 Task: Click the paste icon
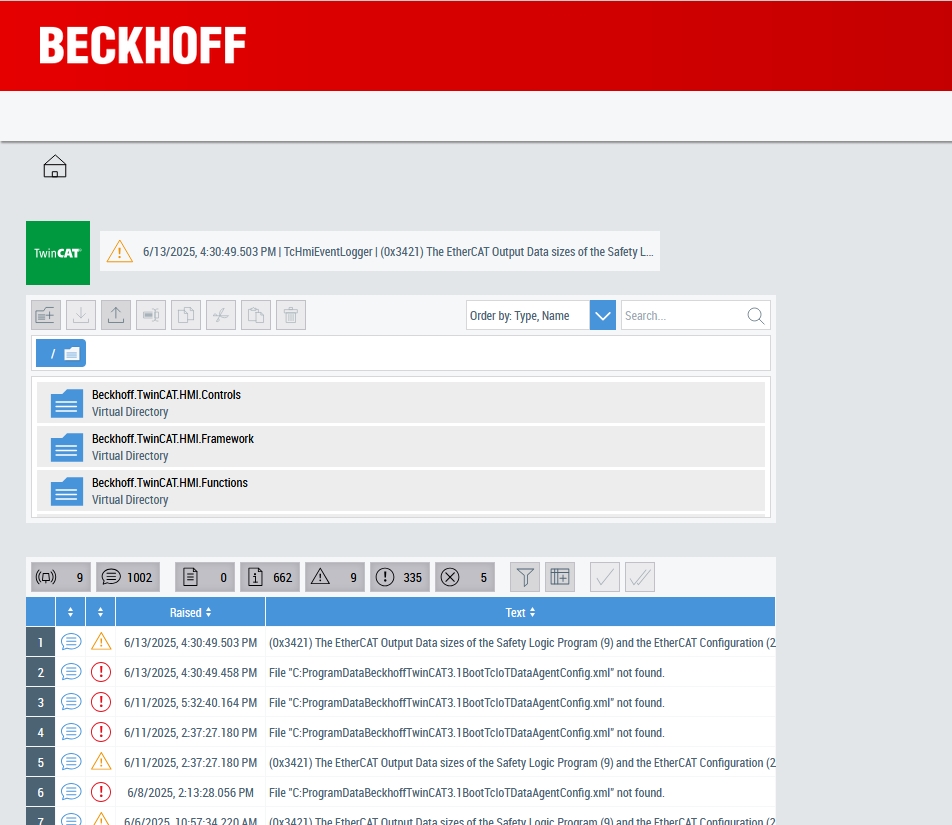256,315
